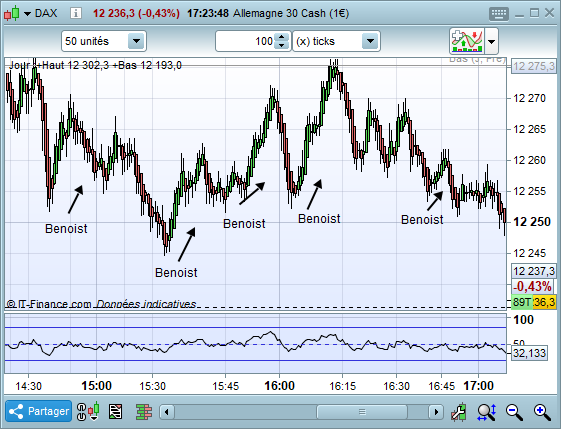The height and width of the screenshot is (429, 561).
Task: Click the magnifier auto-fit zoom icon
Action: [487, 412]
